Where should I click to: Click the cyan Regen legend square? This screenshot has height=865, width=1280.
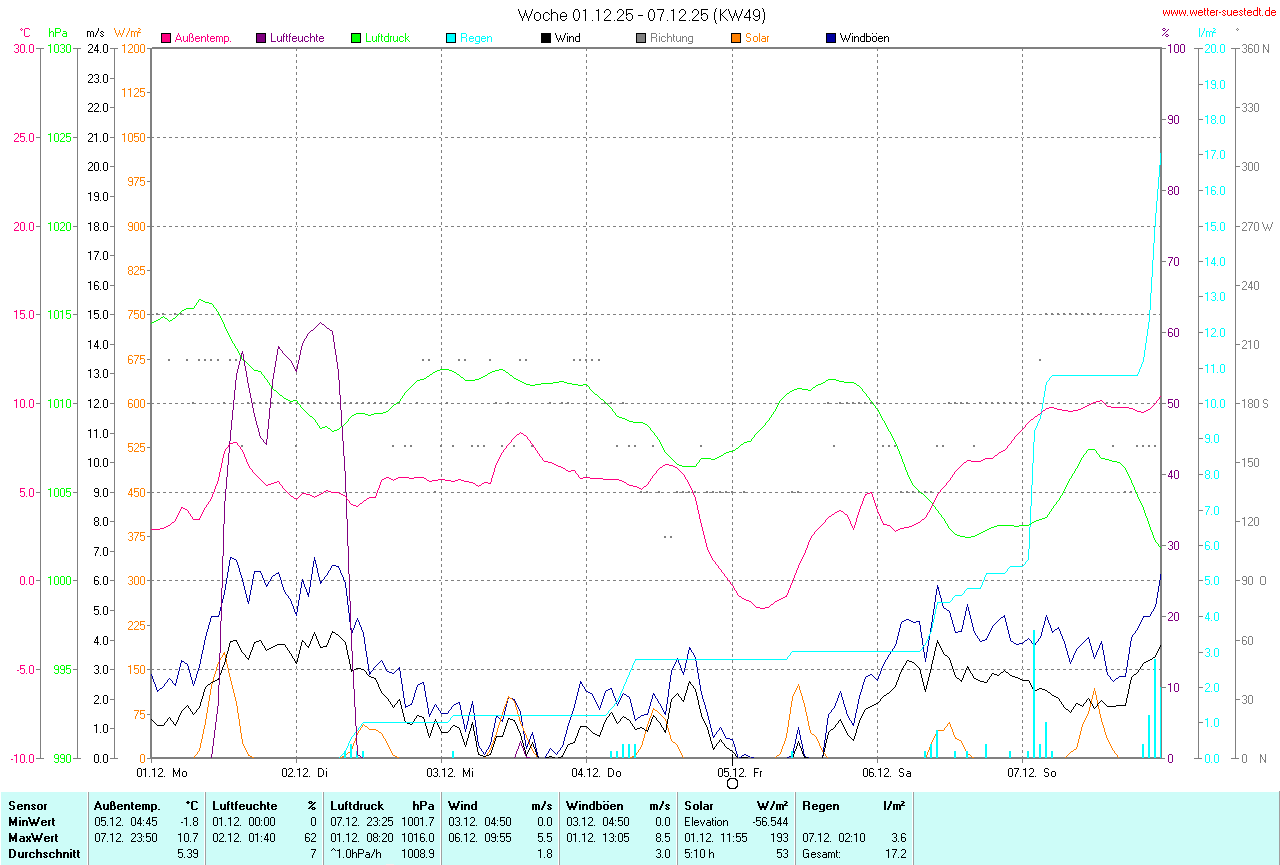tap(451, 38)
